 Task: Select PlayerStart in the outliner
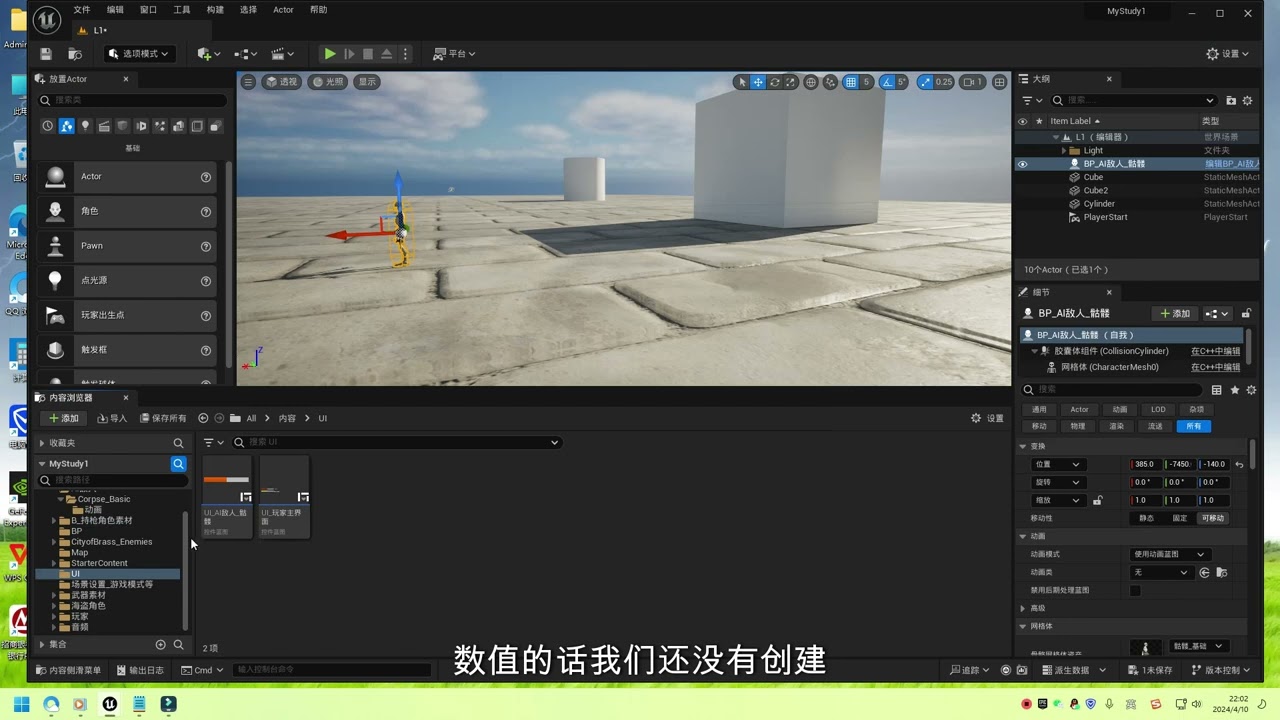click(1105, 217)
